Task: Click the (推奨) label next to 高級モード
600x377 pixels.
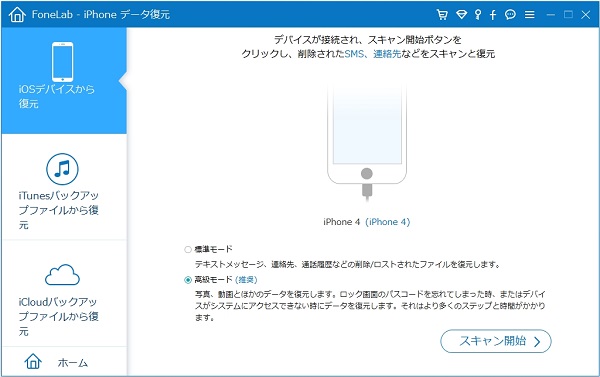Action: click(x=246, y=280)
